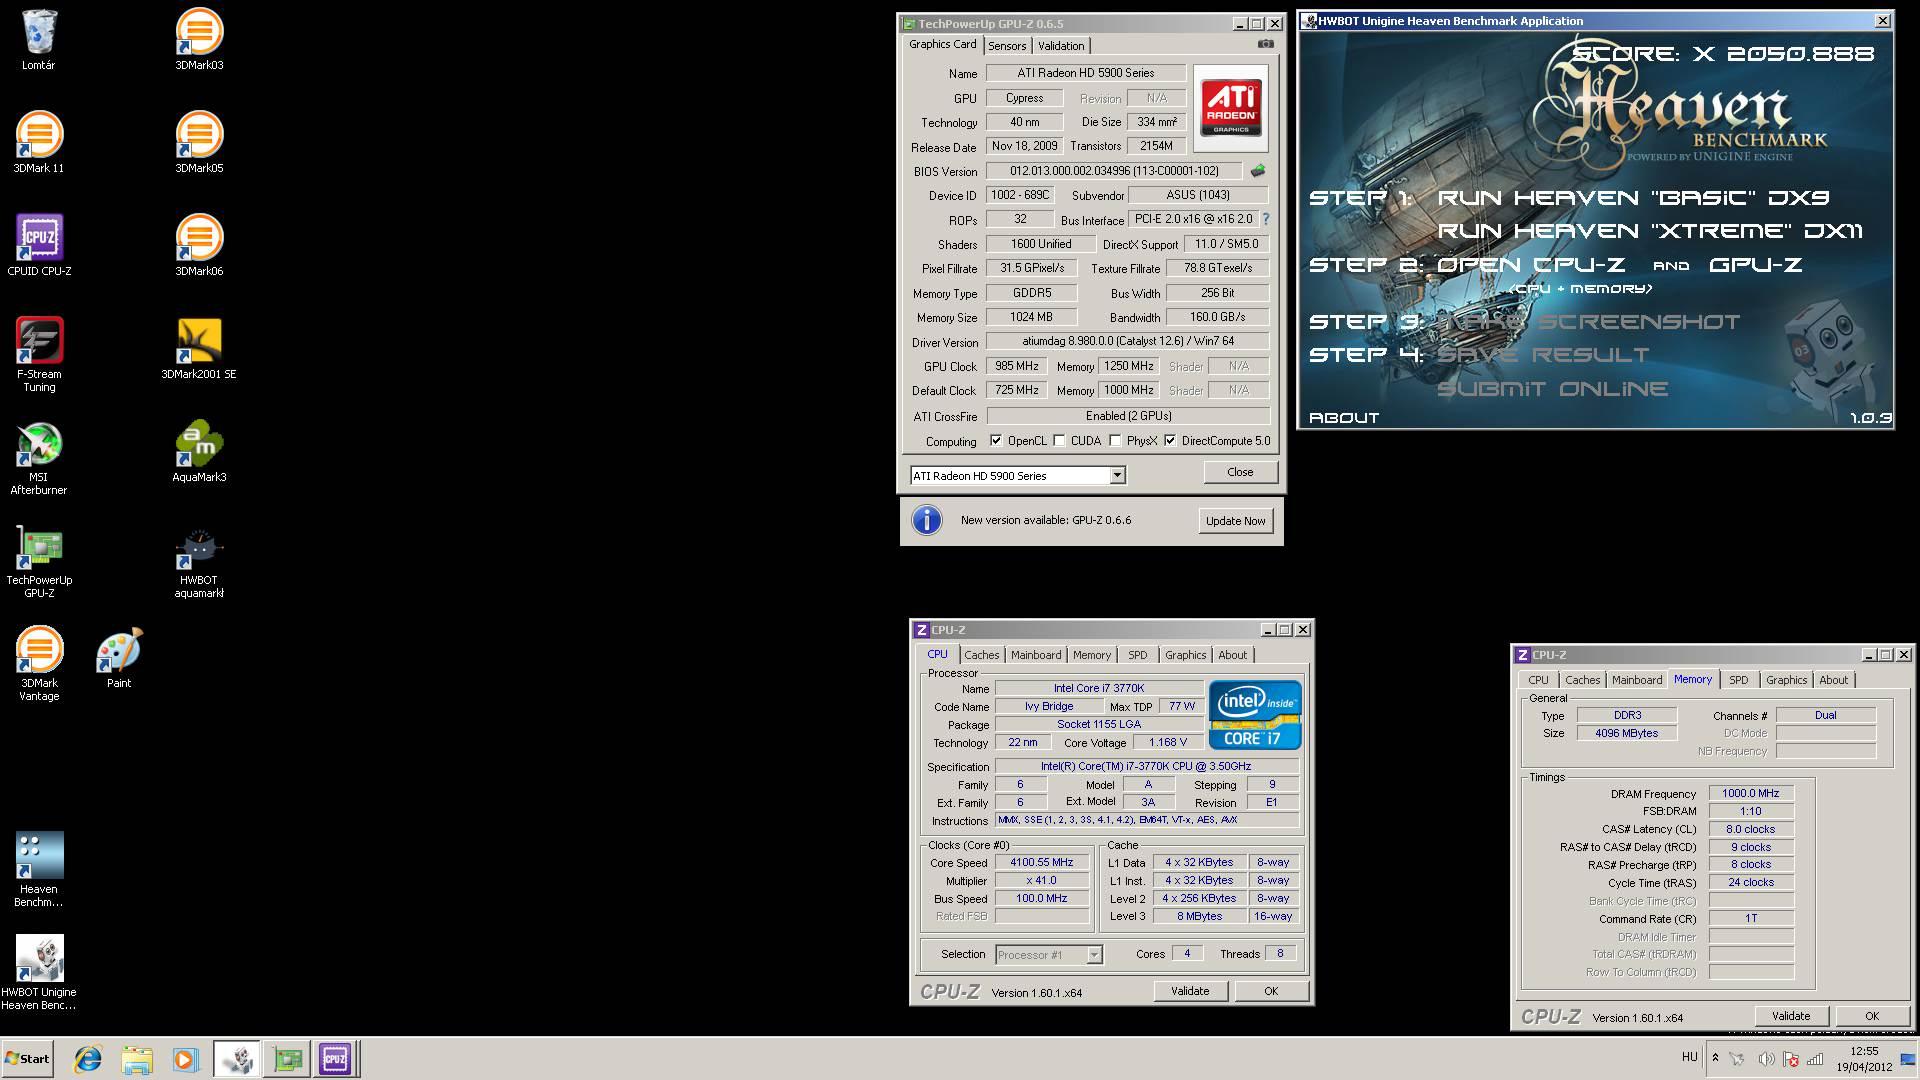Image resolution: width=1920 pixels, height=1080 pixels.
Task: Click the Close button in GPU-Z
Action: pos(1240,472)
